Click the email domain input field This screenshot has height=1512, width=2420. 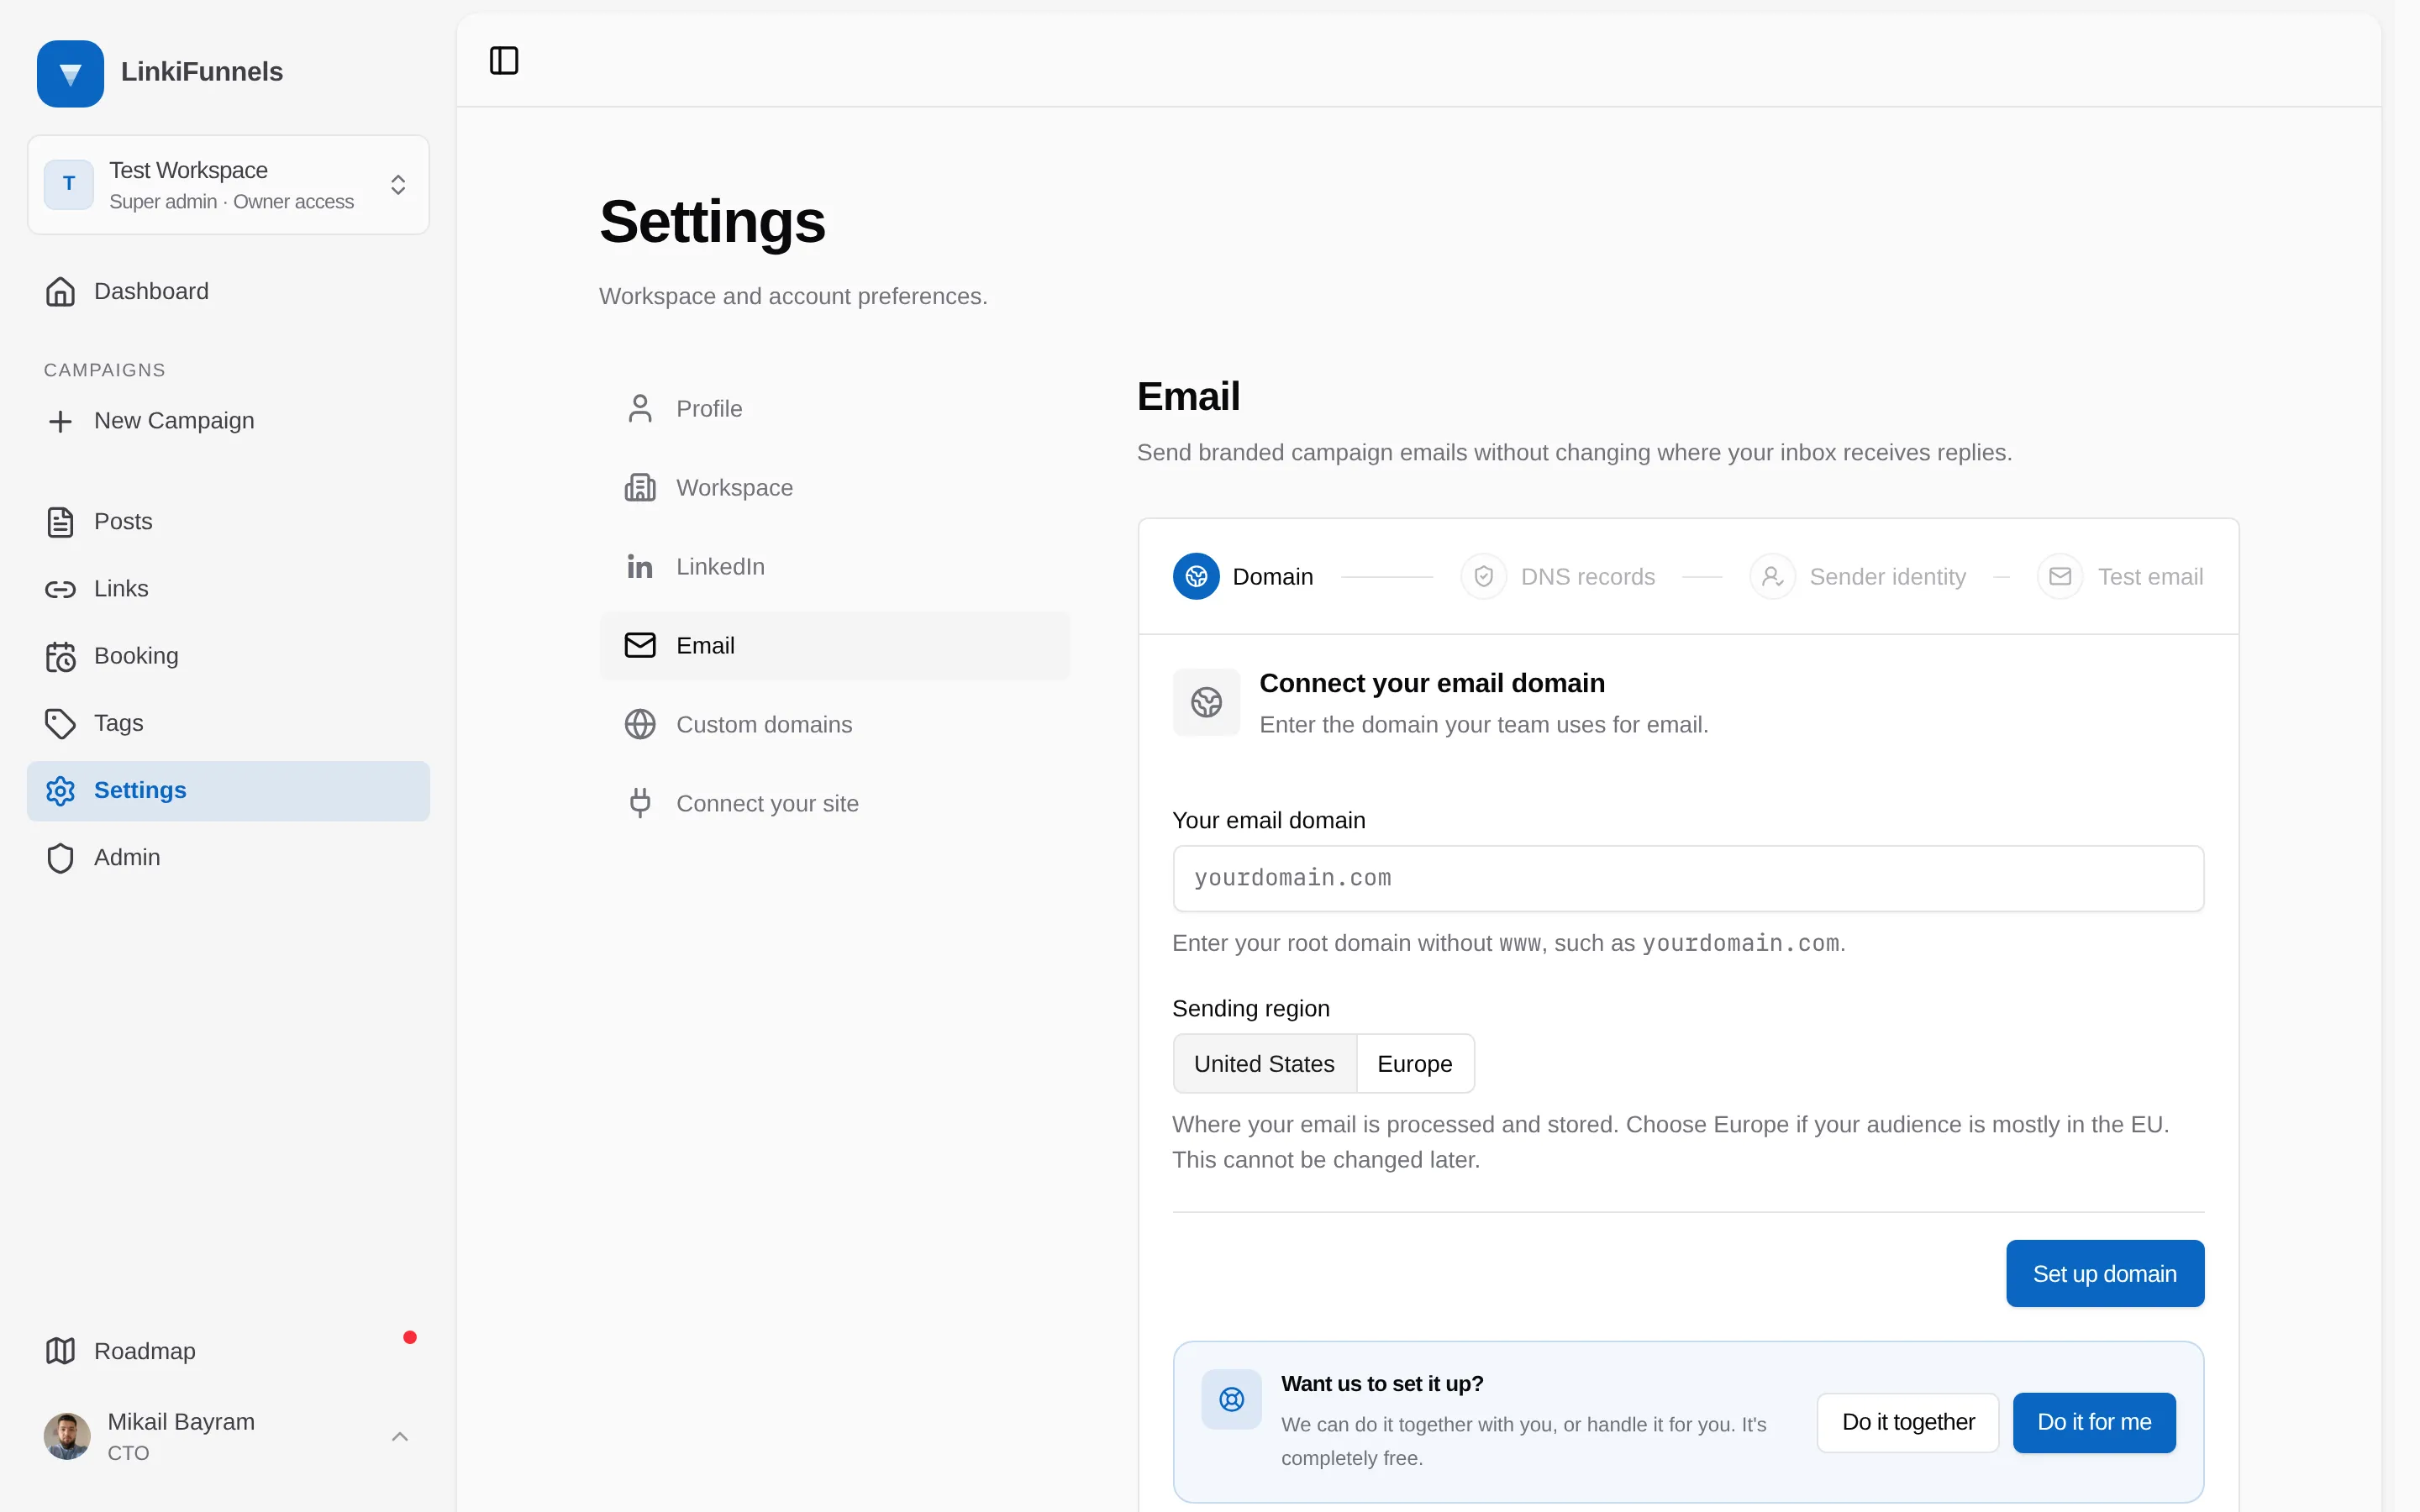coord(1688,879)
